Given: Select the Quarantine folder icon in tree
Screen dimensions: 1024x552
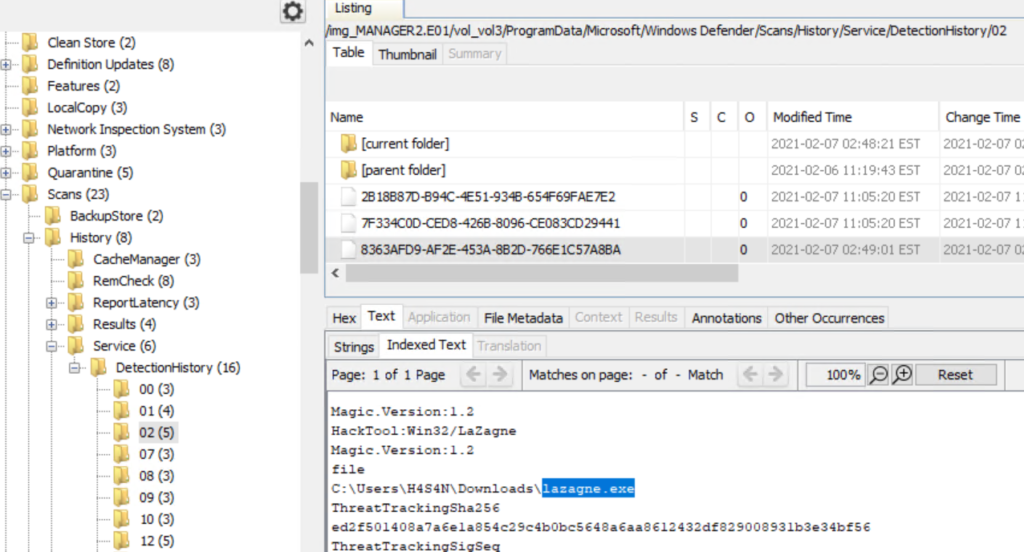Looking at the screenshot, I should (29, 172).
